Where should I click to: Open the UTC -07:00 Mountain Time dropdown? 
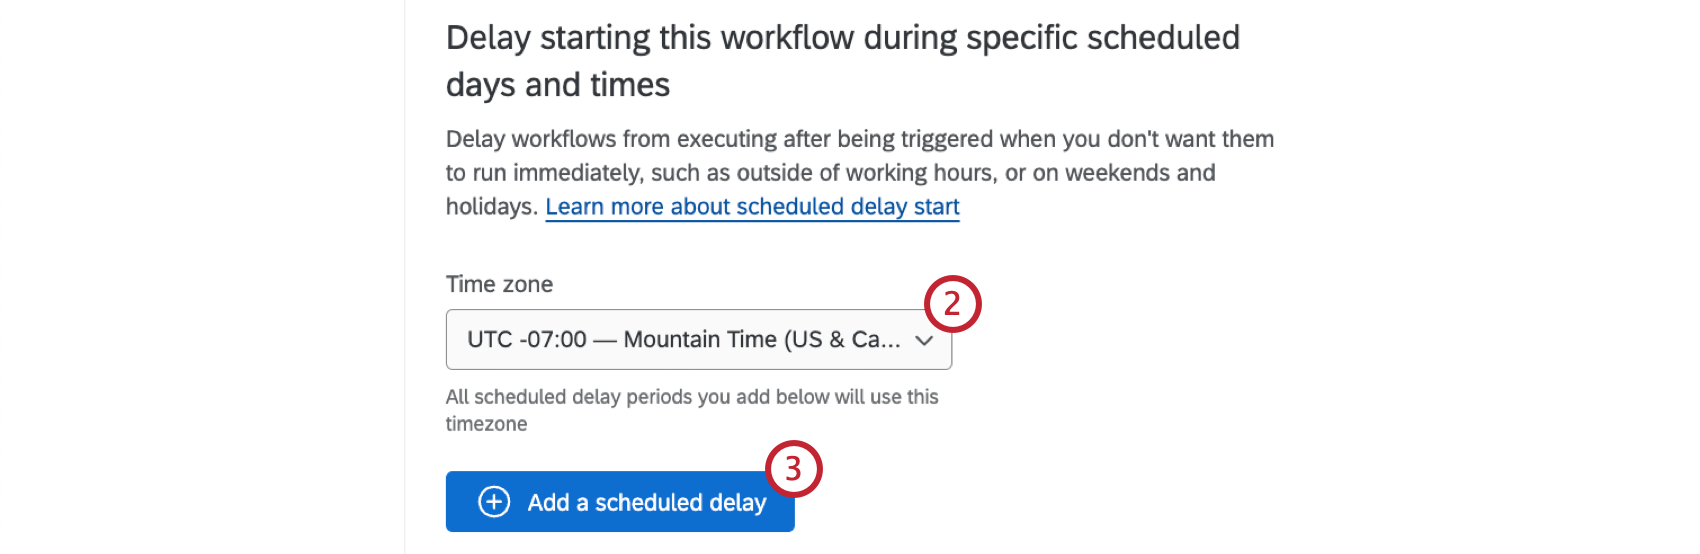(698, 340)
